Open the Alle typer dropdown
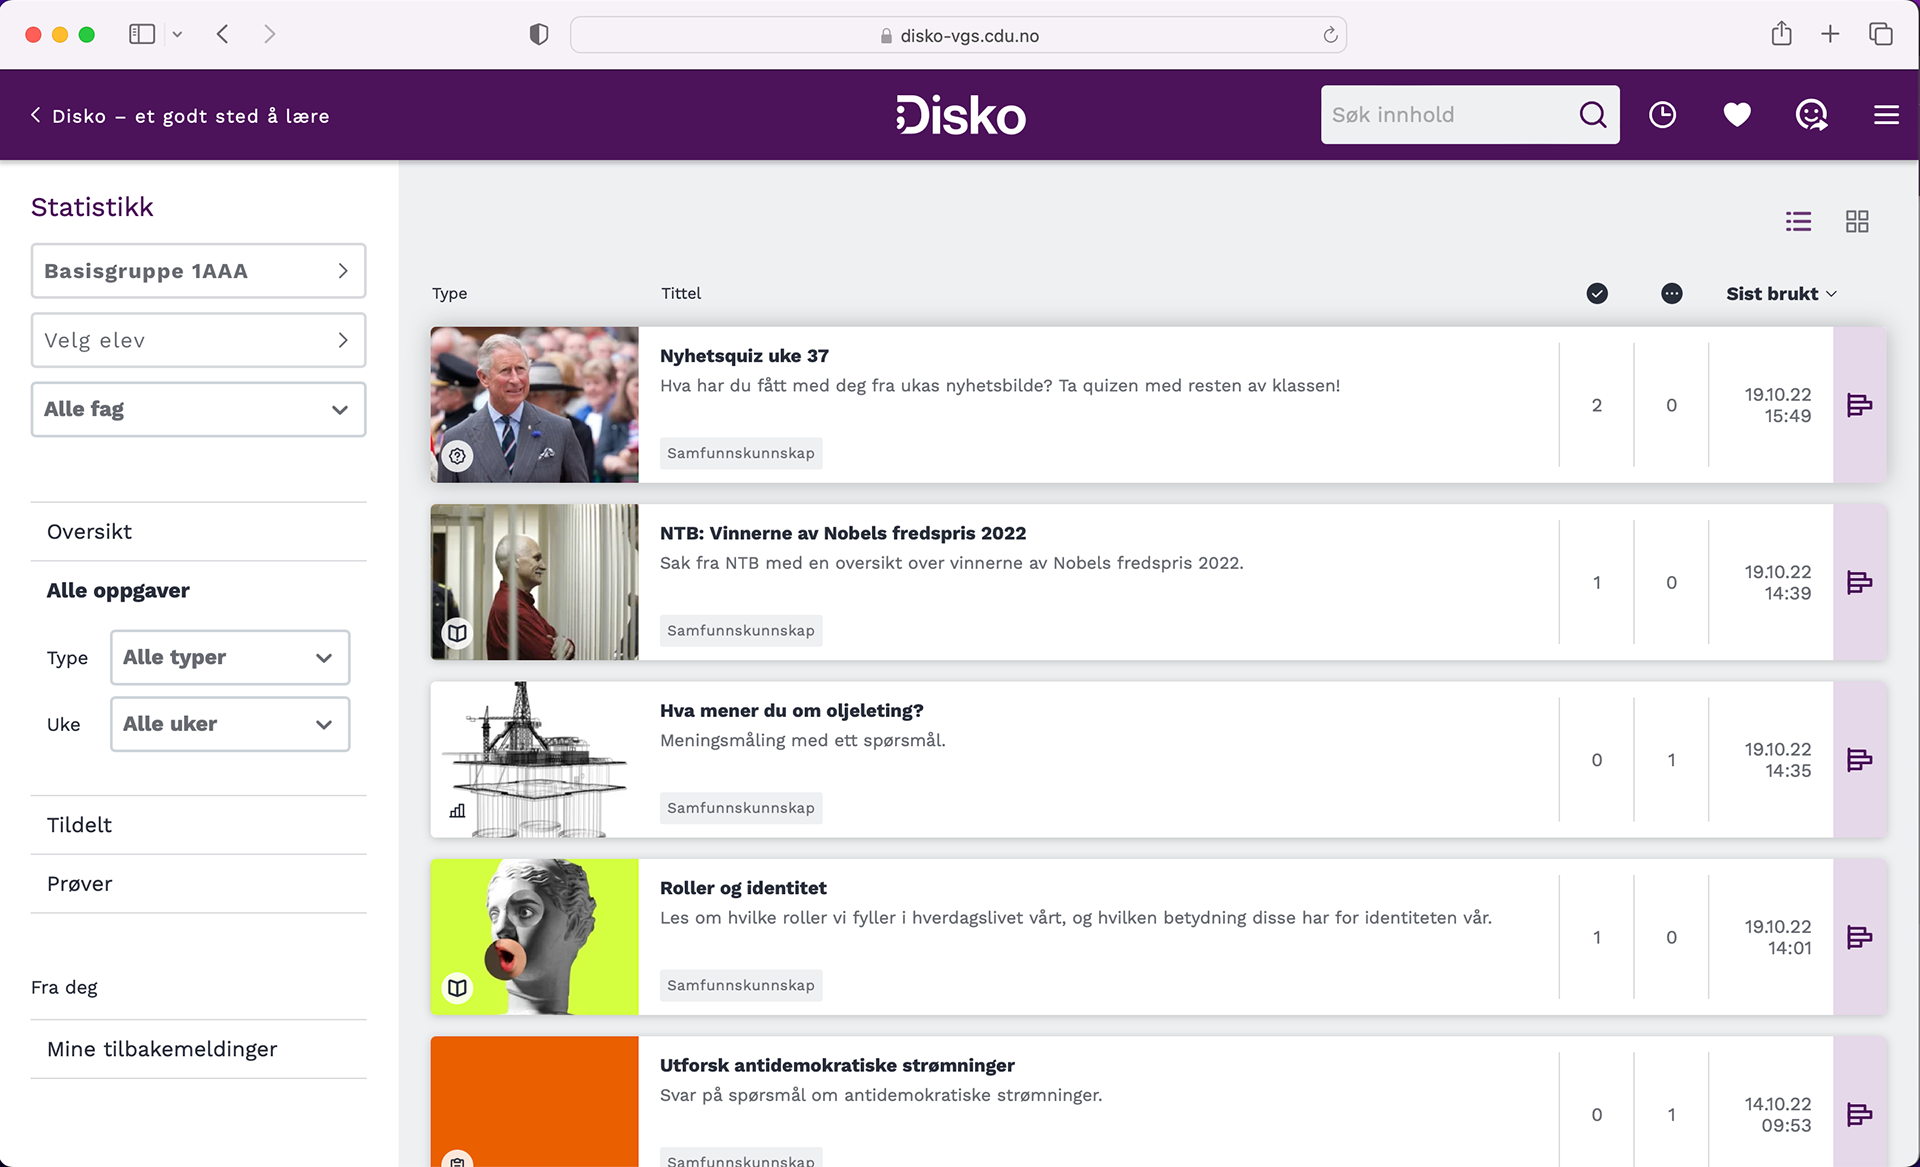 point(229,657)
